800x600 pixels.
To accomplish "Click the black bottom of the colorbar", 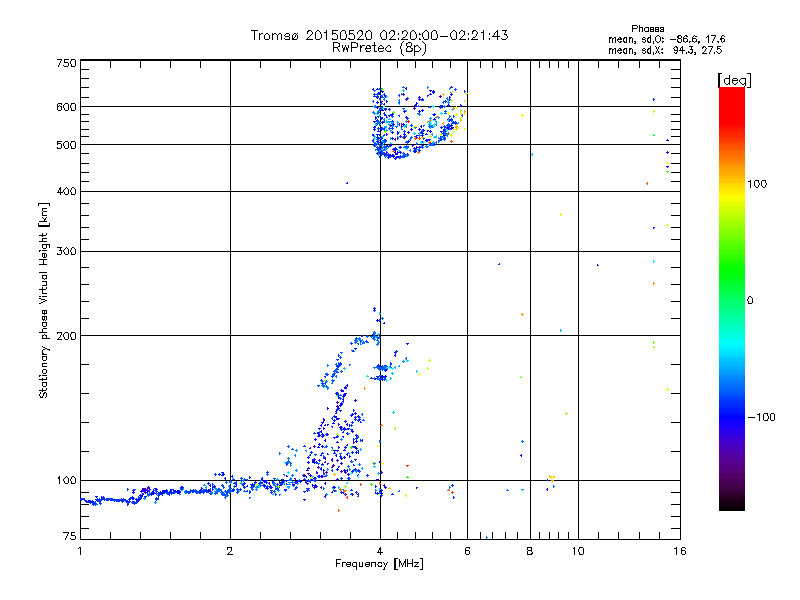I will point(731,505).
